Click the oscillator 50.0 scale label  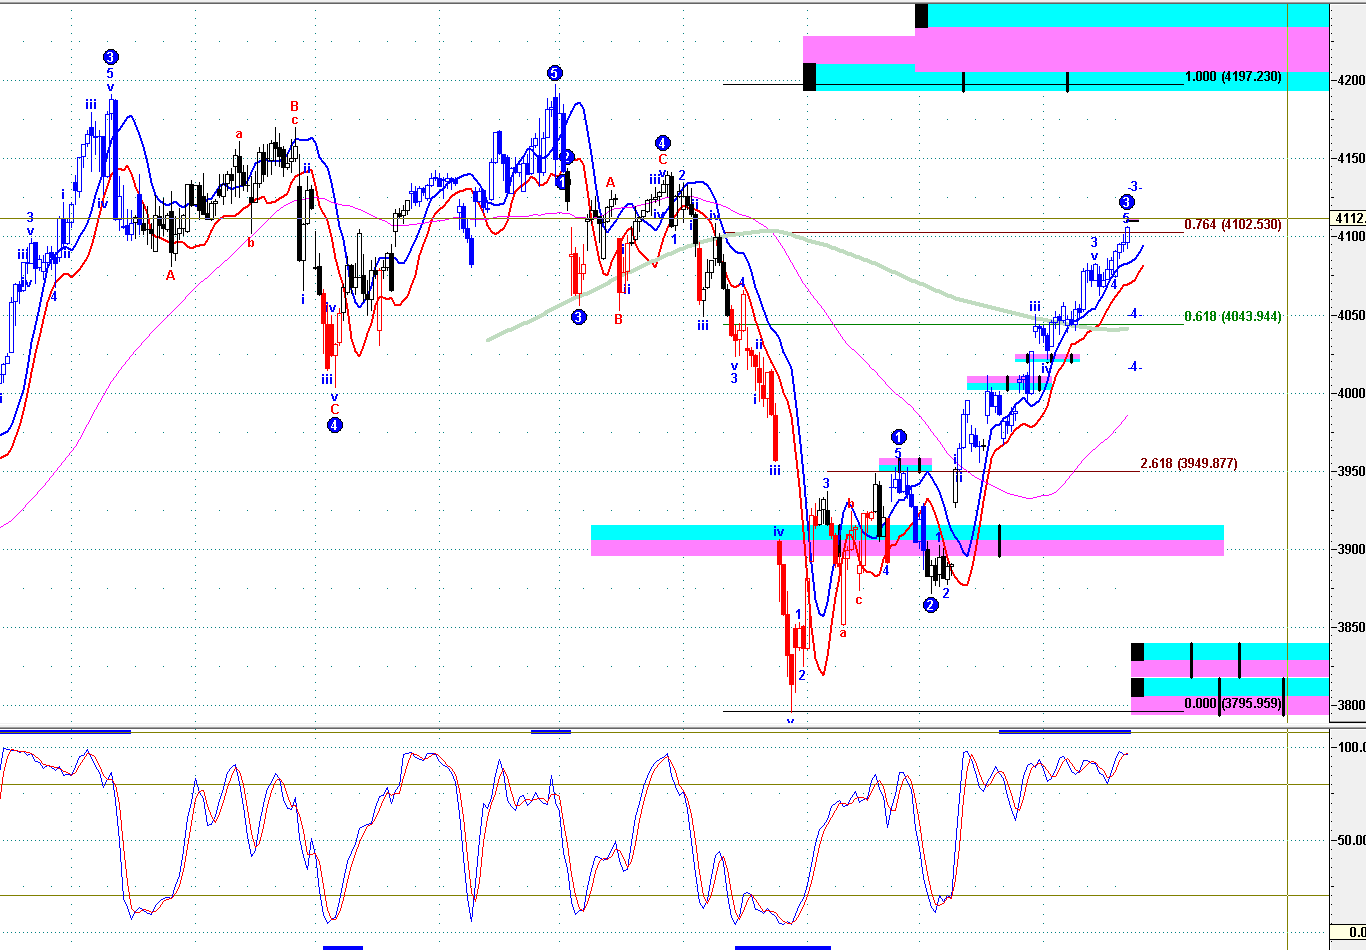1351,841
